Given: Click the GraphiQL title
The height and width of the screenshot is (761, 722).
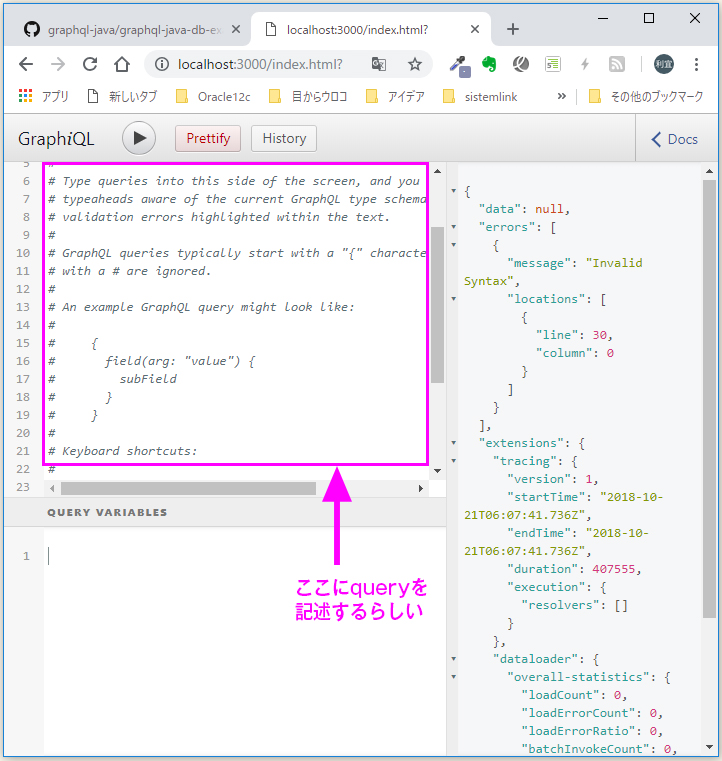Looking at the screenshot, I should click(x=56, y=139).
